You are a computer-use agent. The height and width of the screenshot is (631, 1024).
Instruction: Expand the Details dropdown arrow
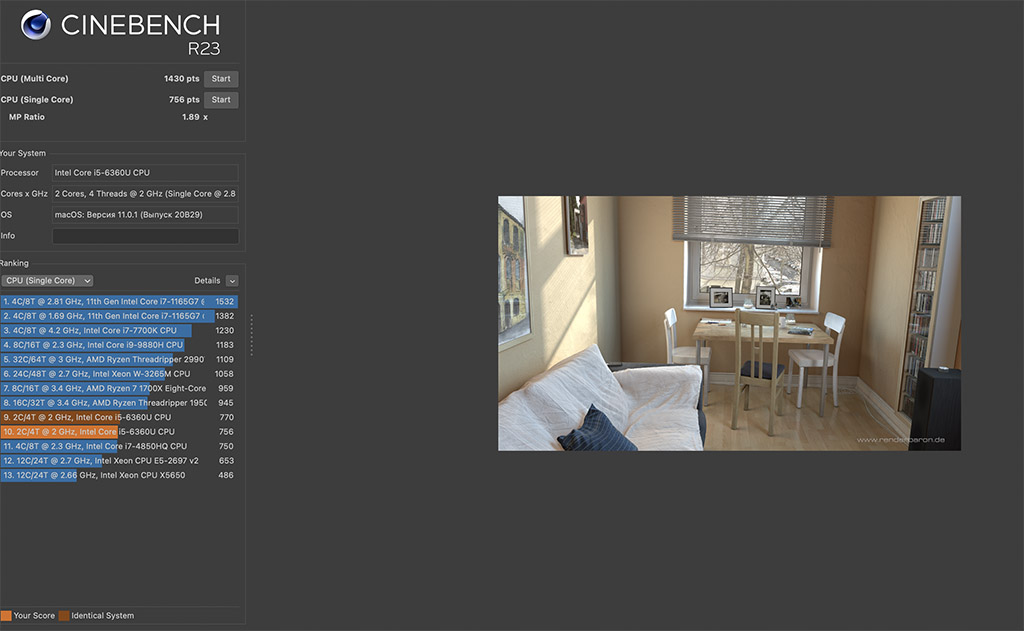(x=232, y=281)
